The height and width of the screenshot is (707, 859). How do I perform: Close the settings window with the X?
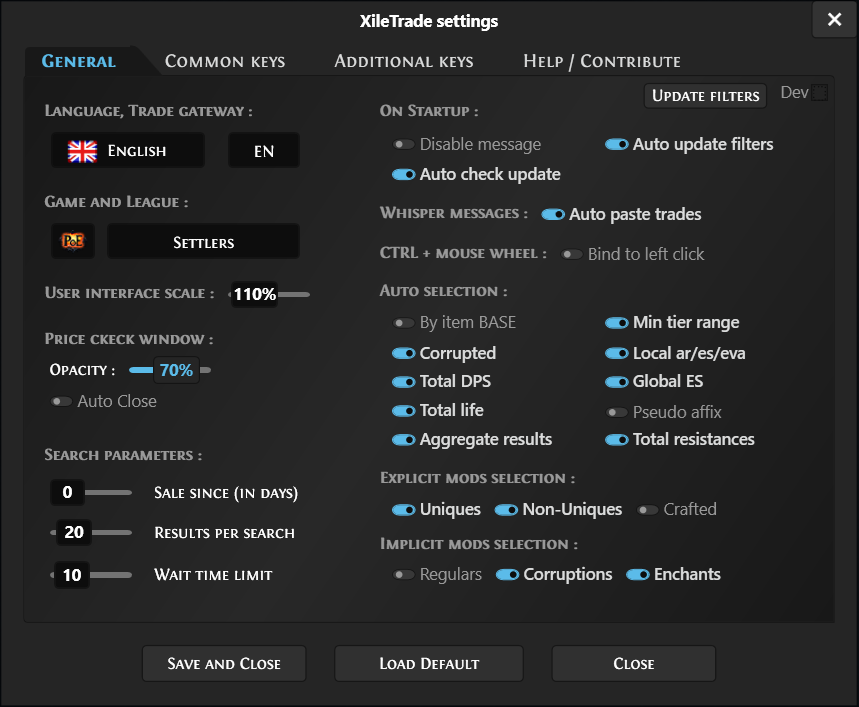pyautogui.click(x=834, y=20)
